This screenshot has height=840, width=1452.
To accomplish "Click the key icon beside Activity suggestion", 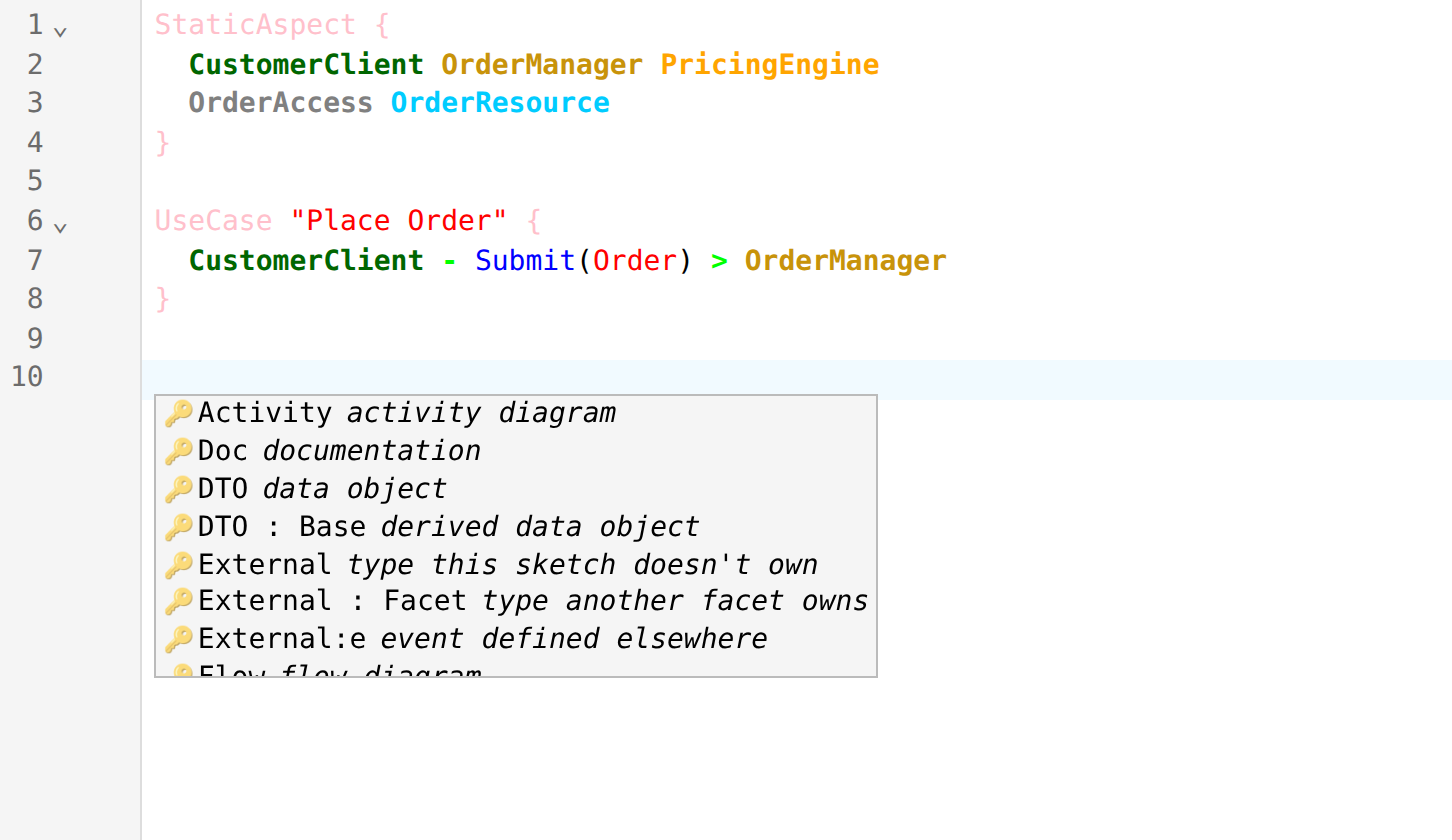I will point(178,413).
